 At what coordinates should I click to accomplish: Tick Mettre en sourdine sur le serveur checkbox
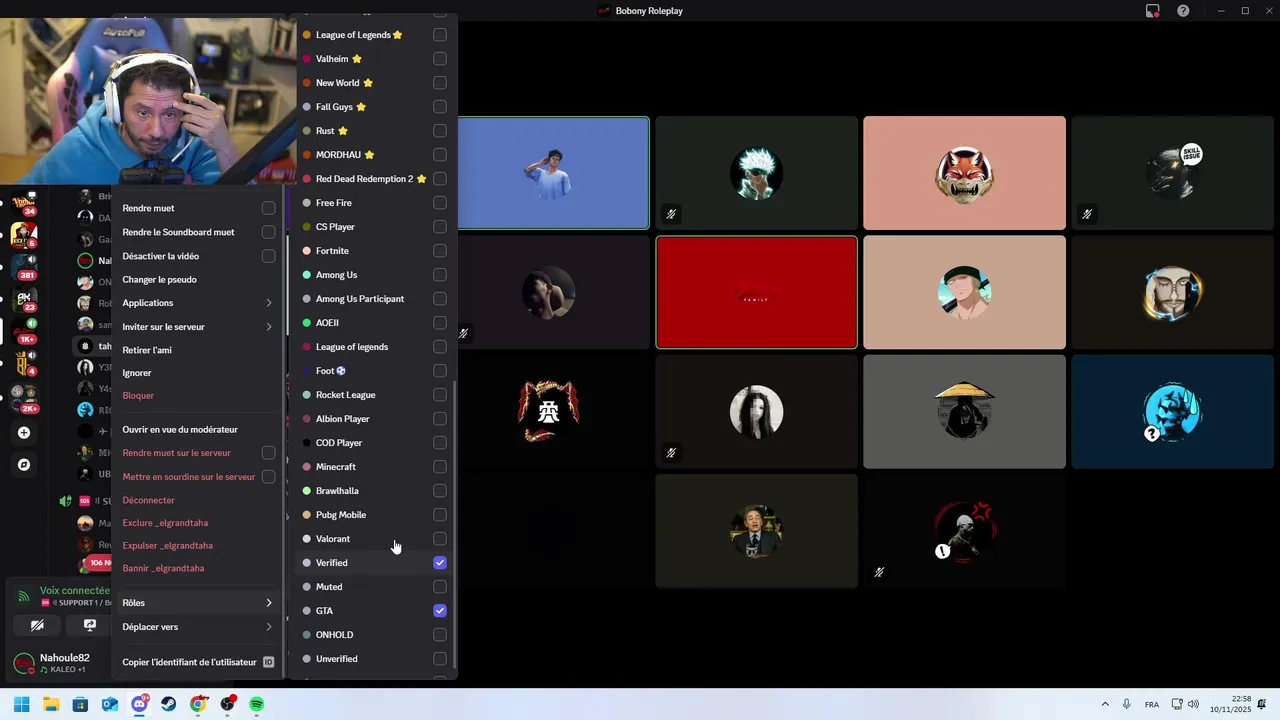click(268, 477)
